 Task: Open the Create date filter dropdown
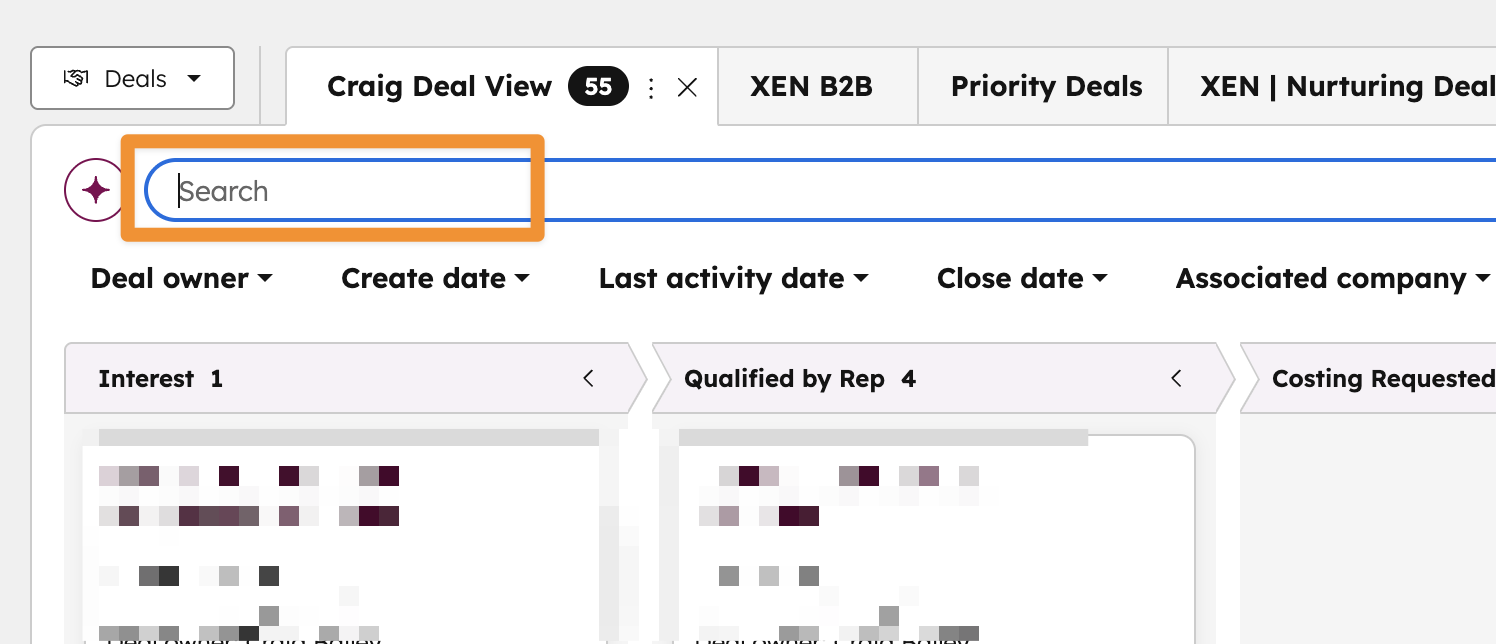coord(435,278)
